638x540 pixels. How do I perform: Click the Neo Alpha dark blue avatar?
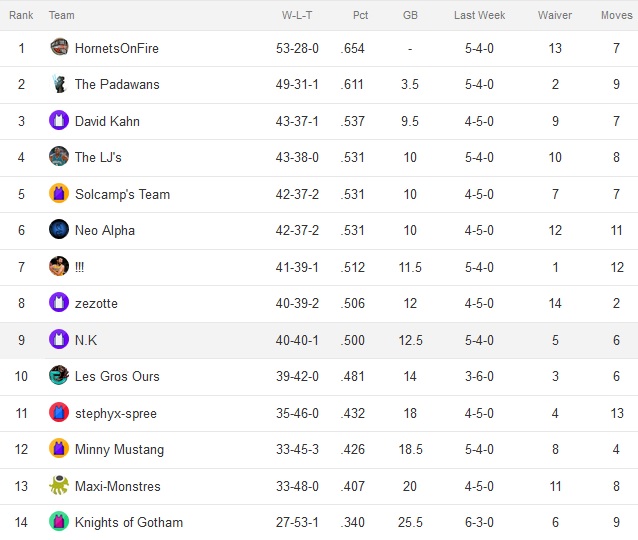(59, 230)
